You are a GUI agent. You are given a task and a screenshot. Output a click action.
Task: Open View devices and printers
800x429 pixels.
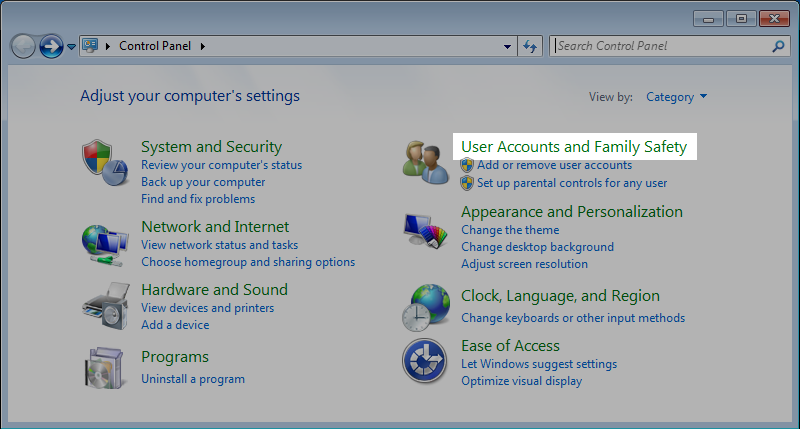coord(207,308)
